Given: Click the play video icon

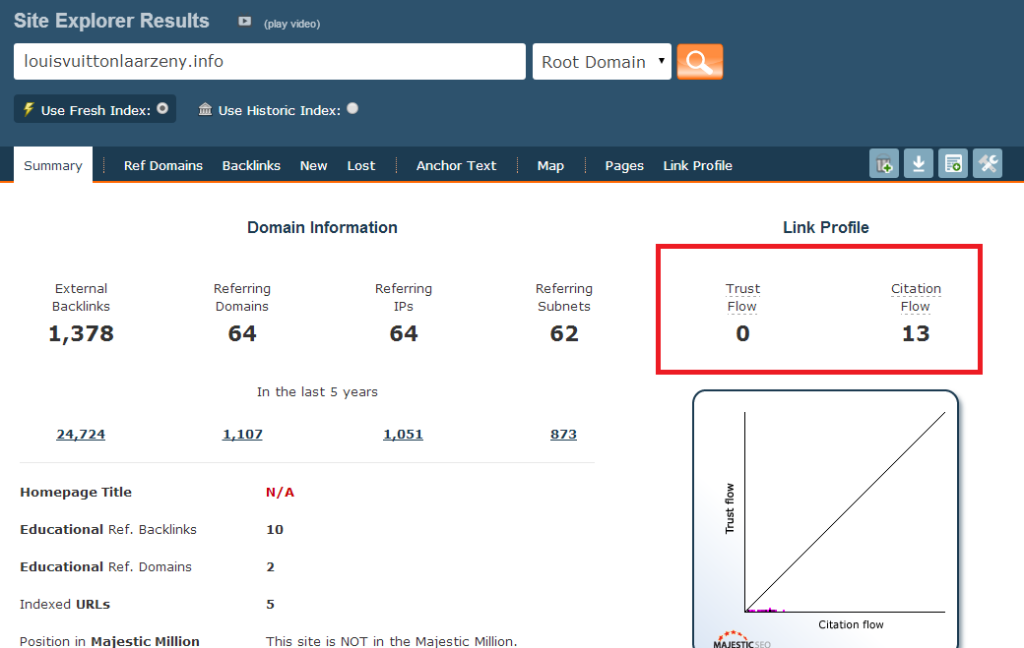Looking at the screenshot, I should click(x=244, y=22).
